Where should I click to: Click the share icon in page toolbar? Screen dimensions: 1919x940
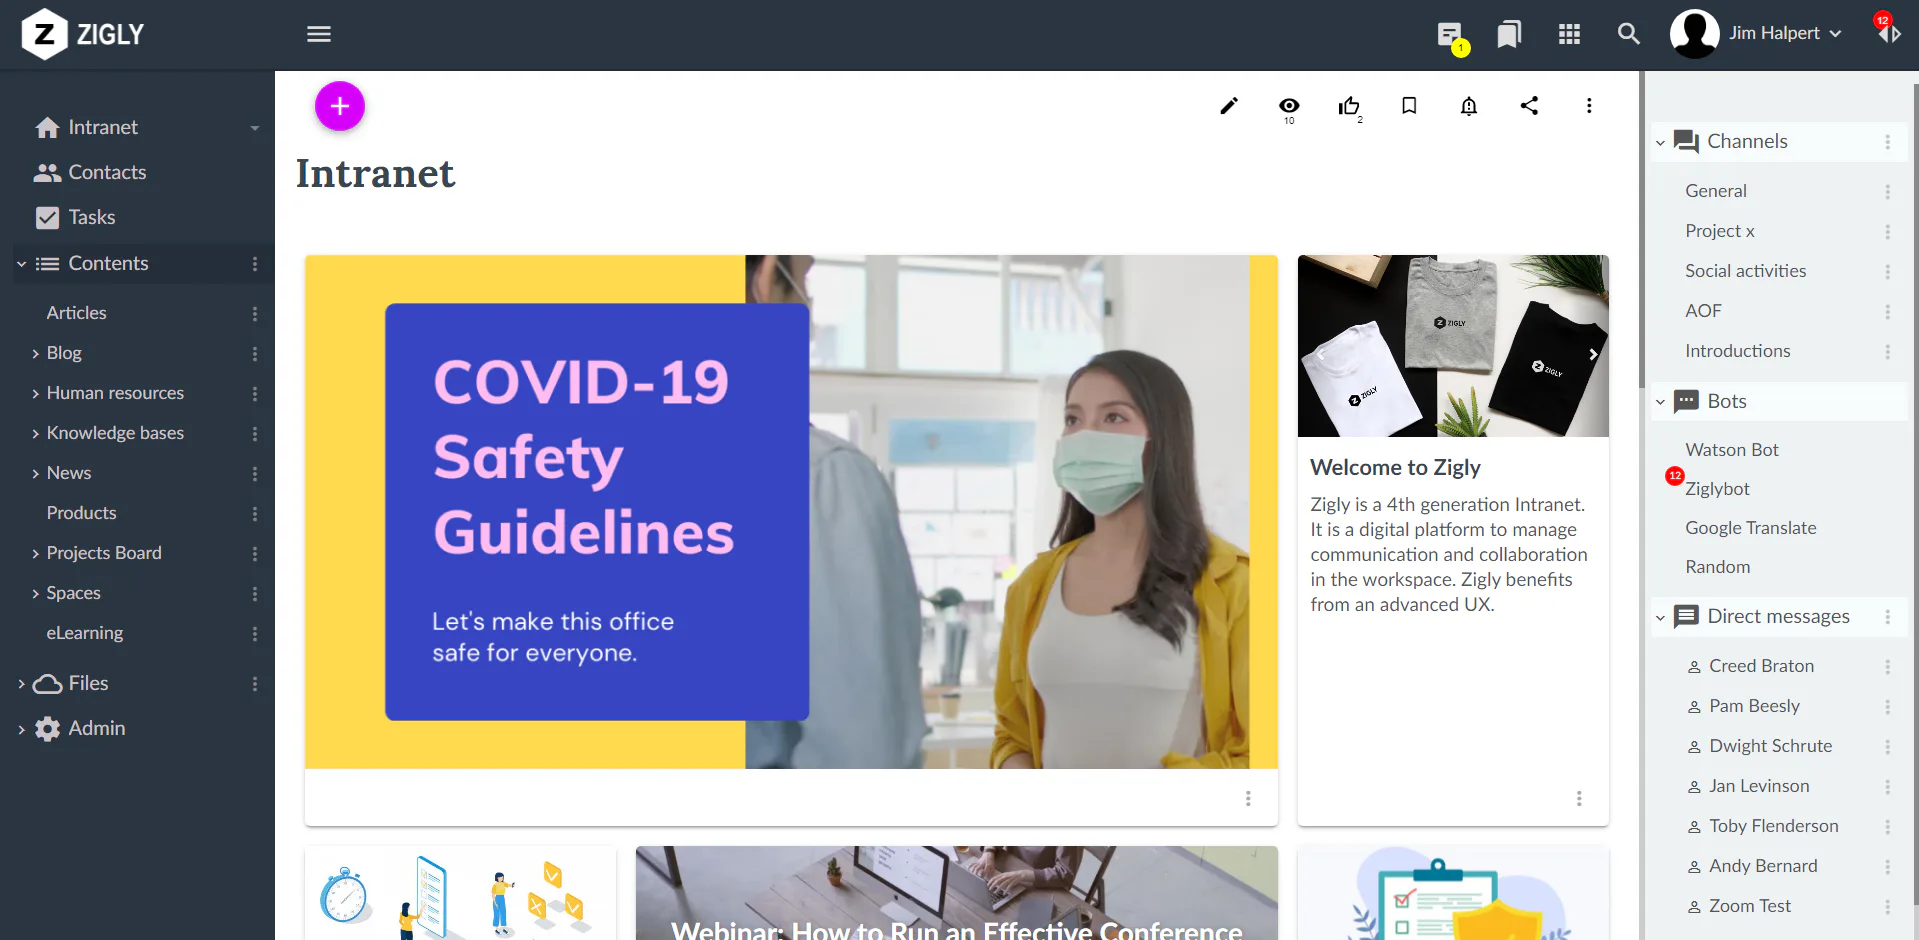(x=1529, y=106)
